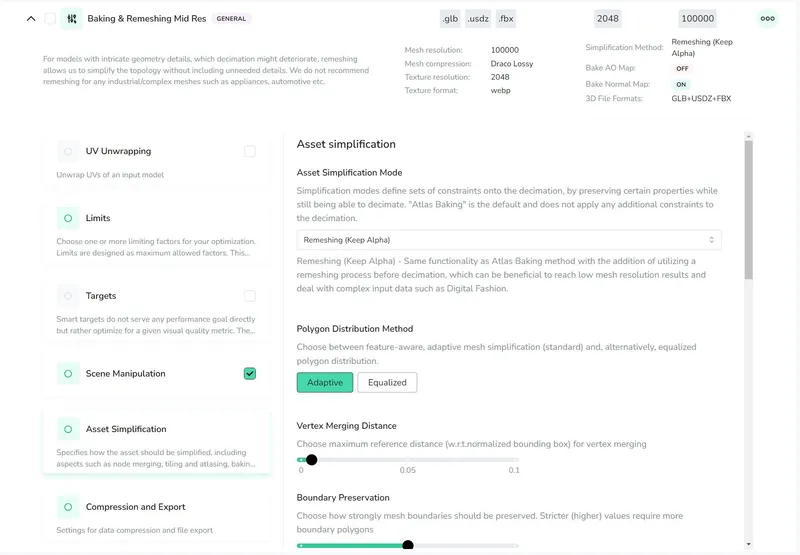The width and height of the screenshot is (800, 555).
Task: Enable the UV Unwrapping checkbox
Action: [x=250, y=152]
